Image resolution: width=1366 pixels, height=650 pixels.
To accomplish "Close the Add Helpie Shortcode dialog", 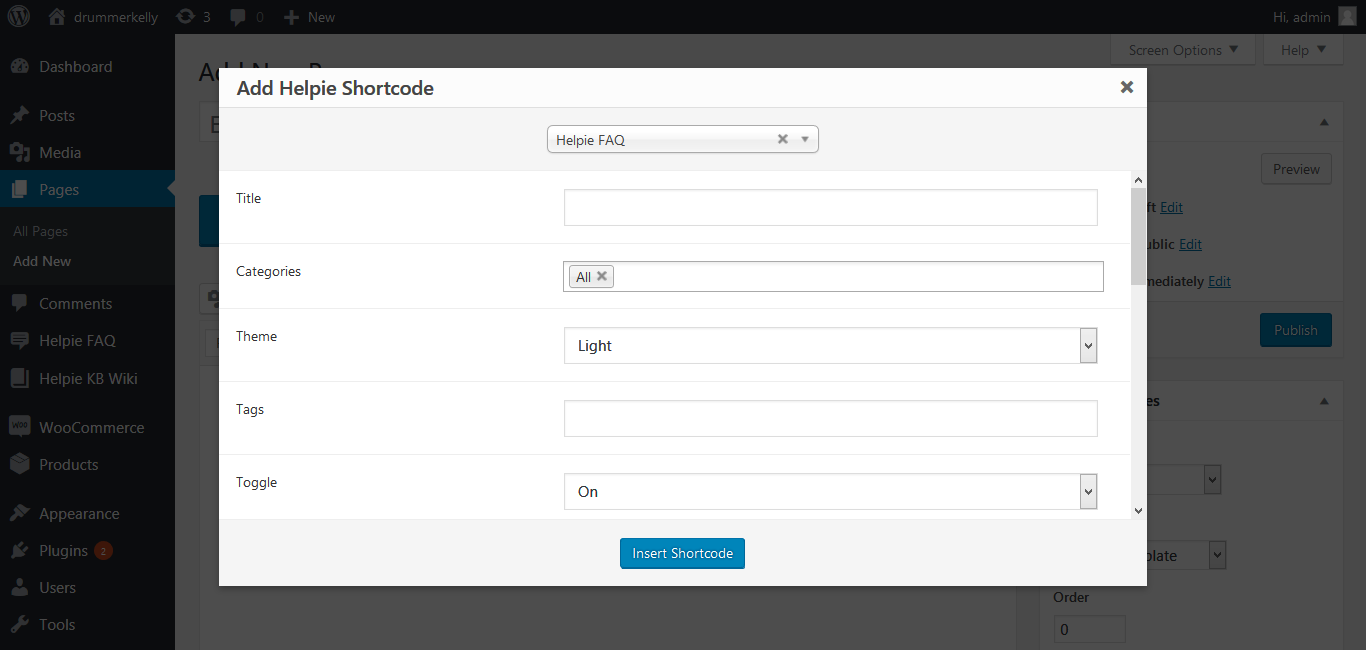I will pos(1127,88).
